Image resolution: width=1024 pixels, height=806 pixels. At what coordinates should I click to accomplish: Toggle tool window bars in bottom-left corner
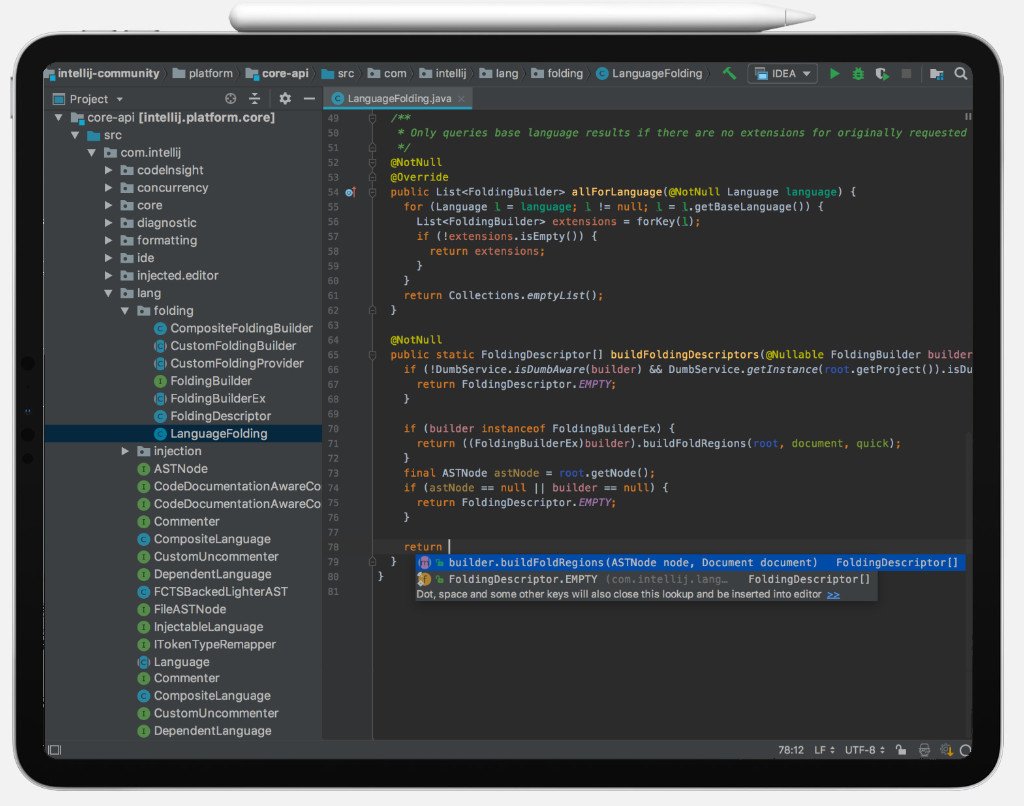pyautogui.click(x=53, y=750)
